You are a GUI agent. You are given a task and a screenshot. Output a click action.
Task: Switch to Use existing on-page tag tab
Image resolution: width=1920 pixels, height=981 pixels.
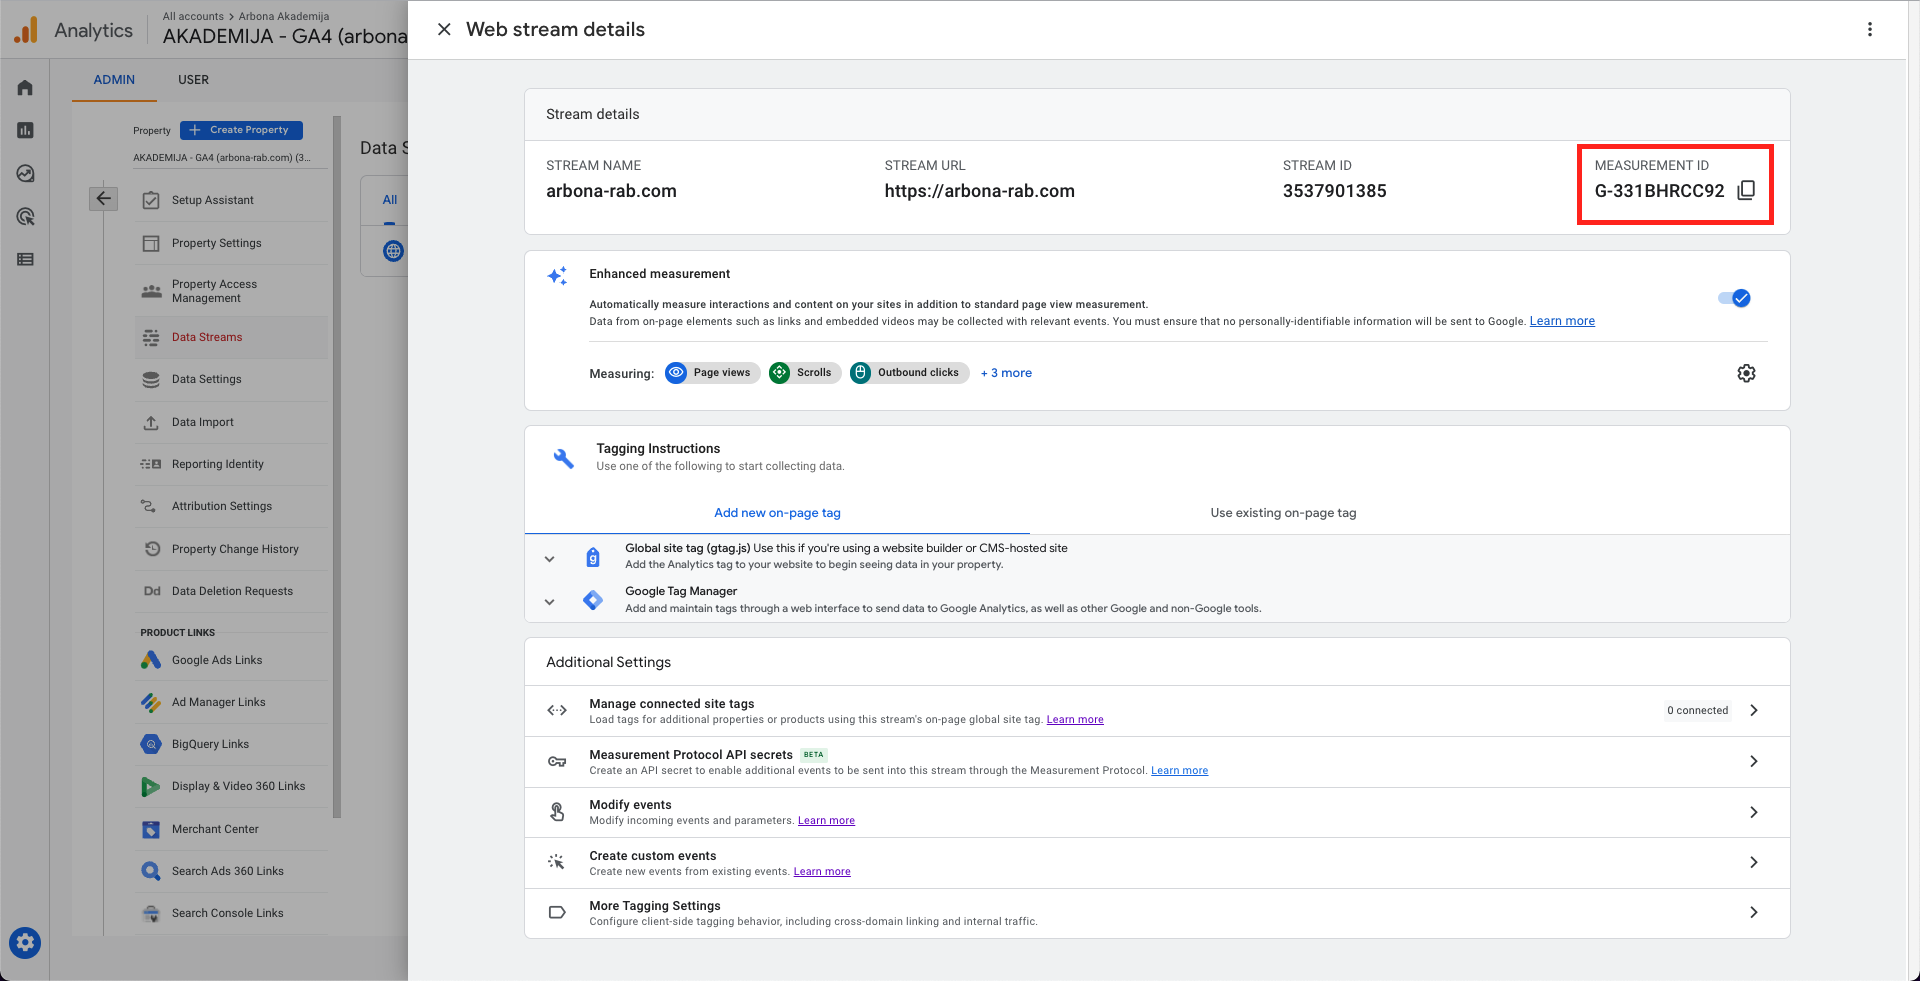click(x=1283, y=513)
